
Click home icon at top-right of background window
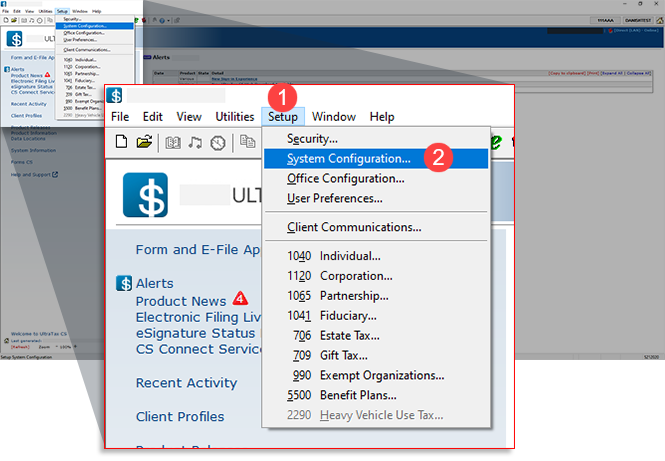pos(660,20)
